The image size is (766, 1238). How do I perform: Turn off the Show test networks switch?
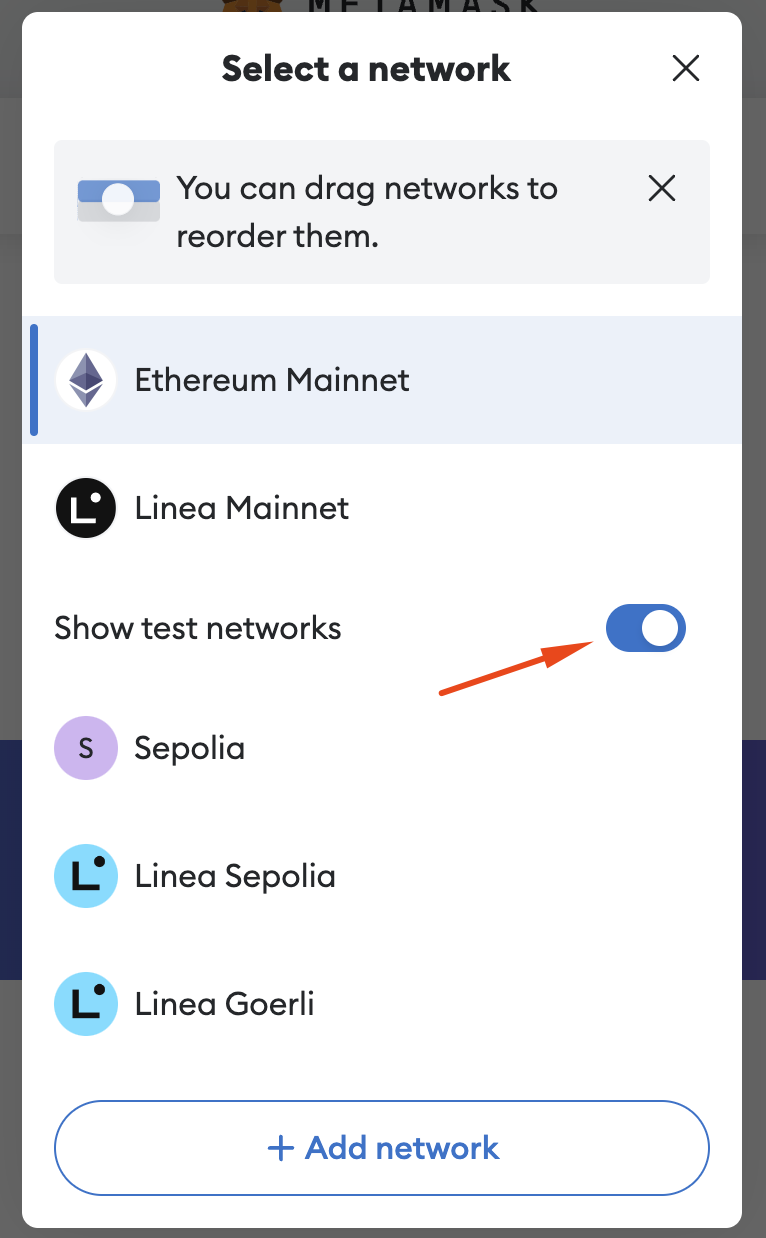coord(646,628)
